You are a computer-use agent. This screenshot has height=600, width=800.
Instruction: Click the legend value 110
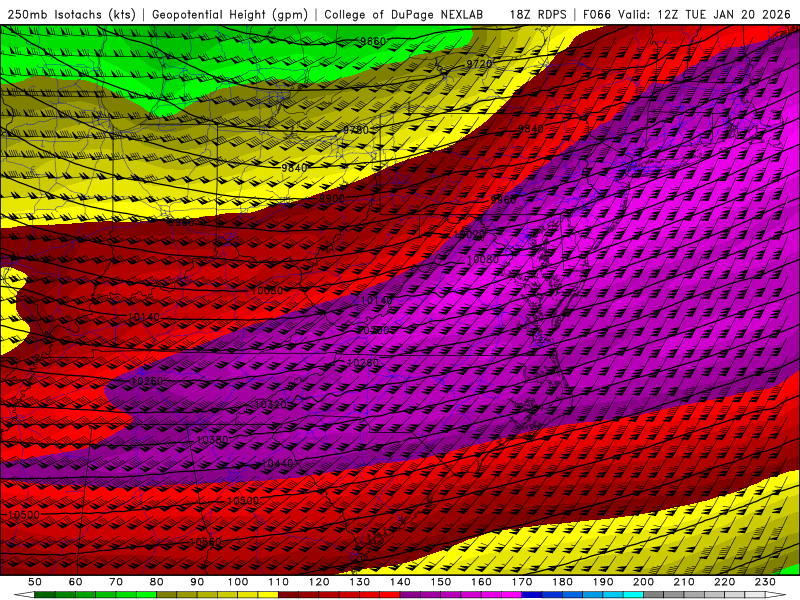pos(279,582)
